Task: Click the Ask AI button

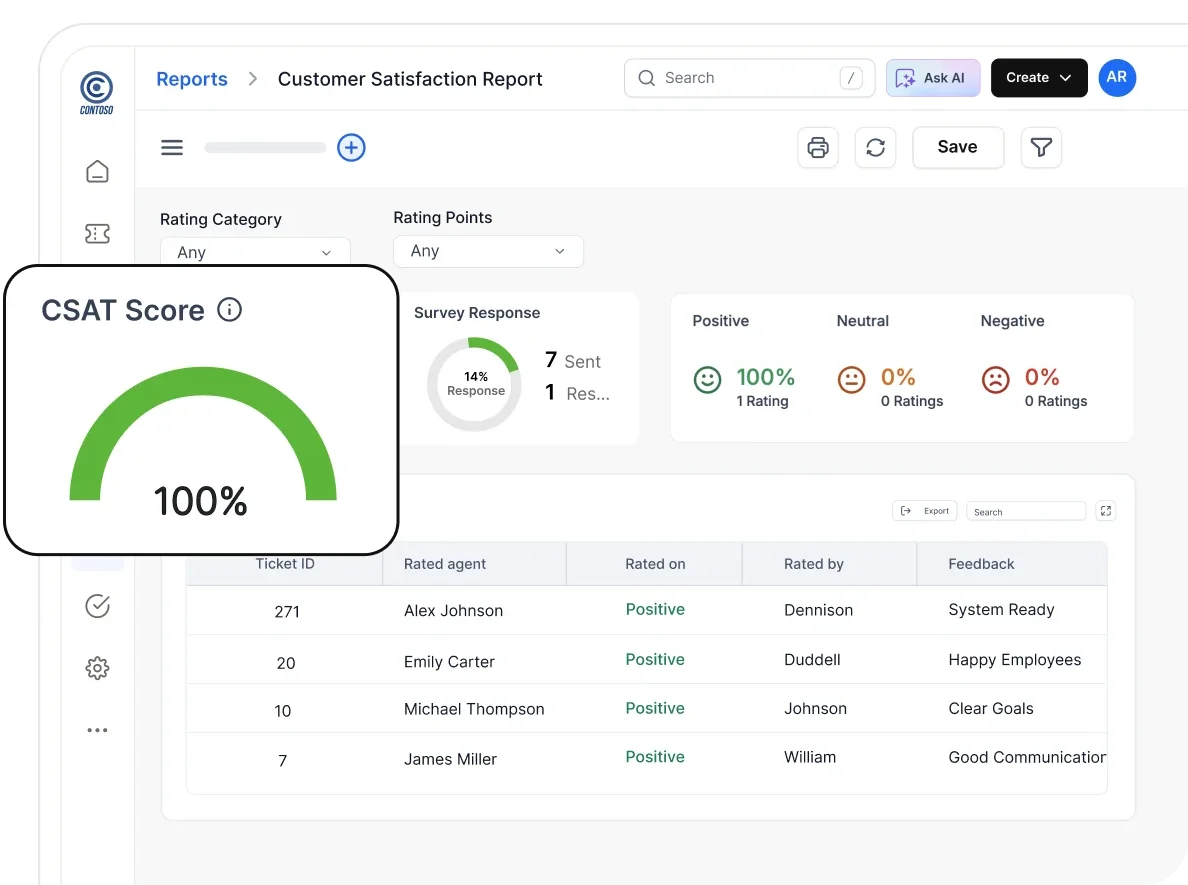Action: click(x=933, y=77)
